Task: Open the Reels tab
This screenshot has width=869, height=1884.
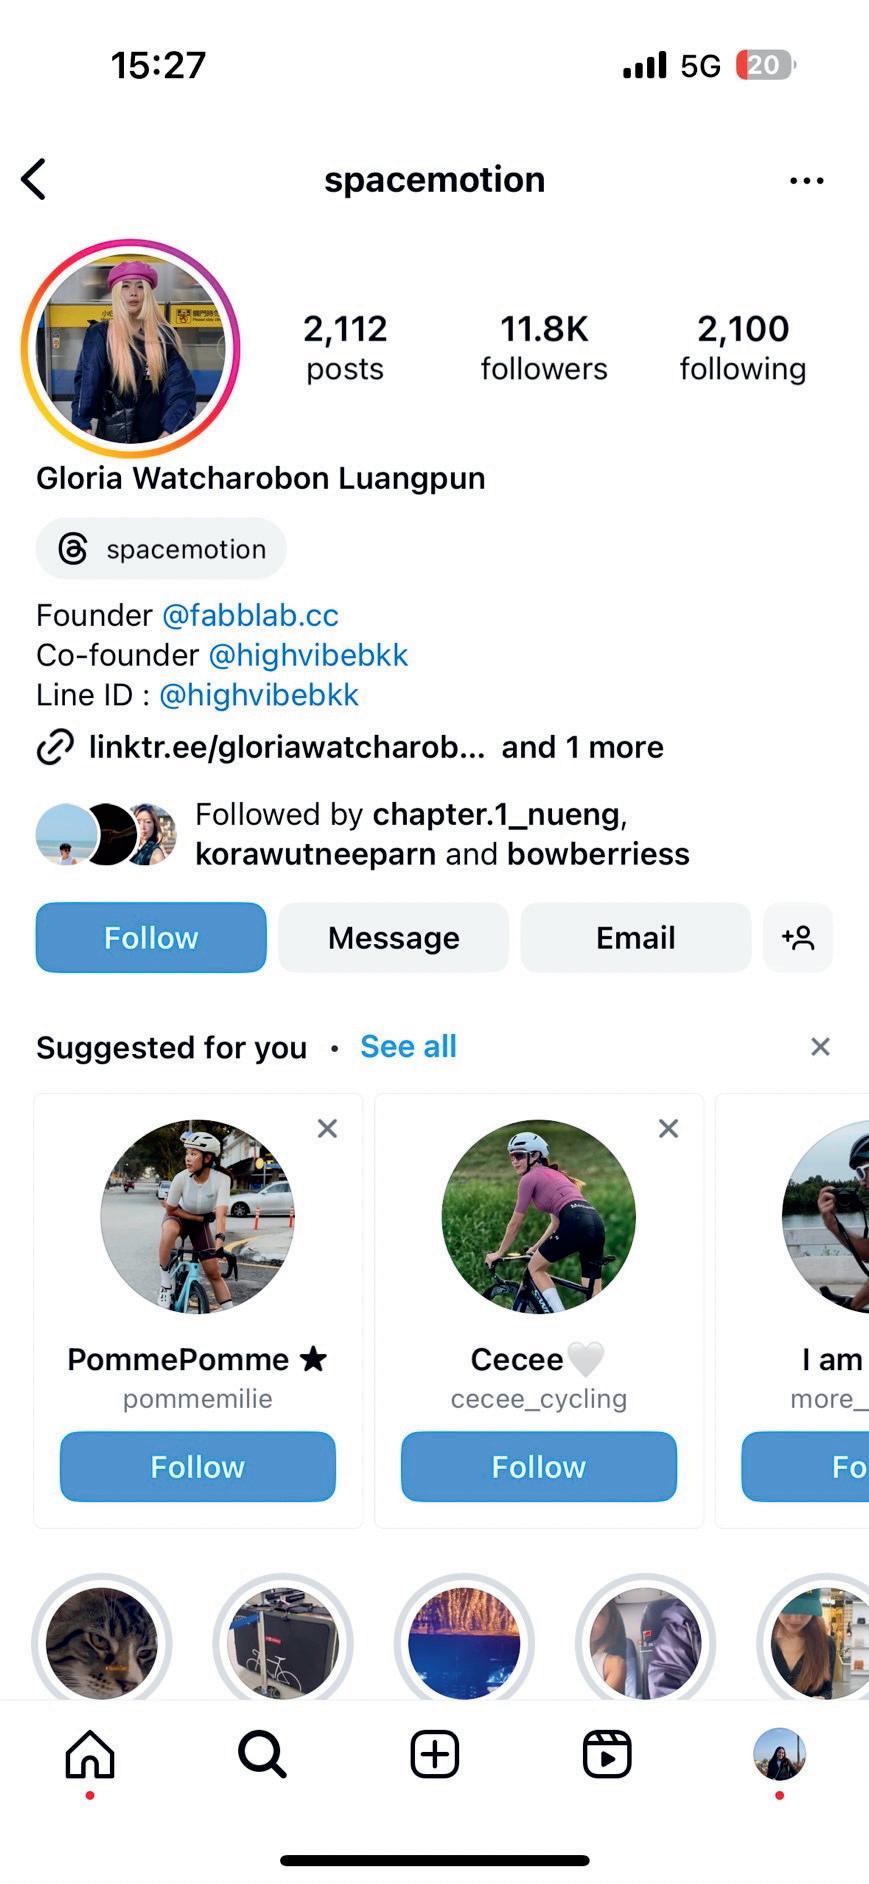Action: (x=607, y=1754)
